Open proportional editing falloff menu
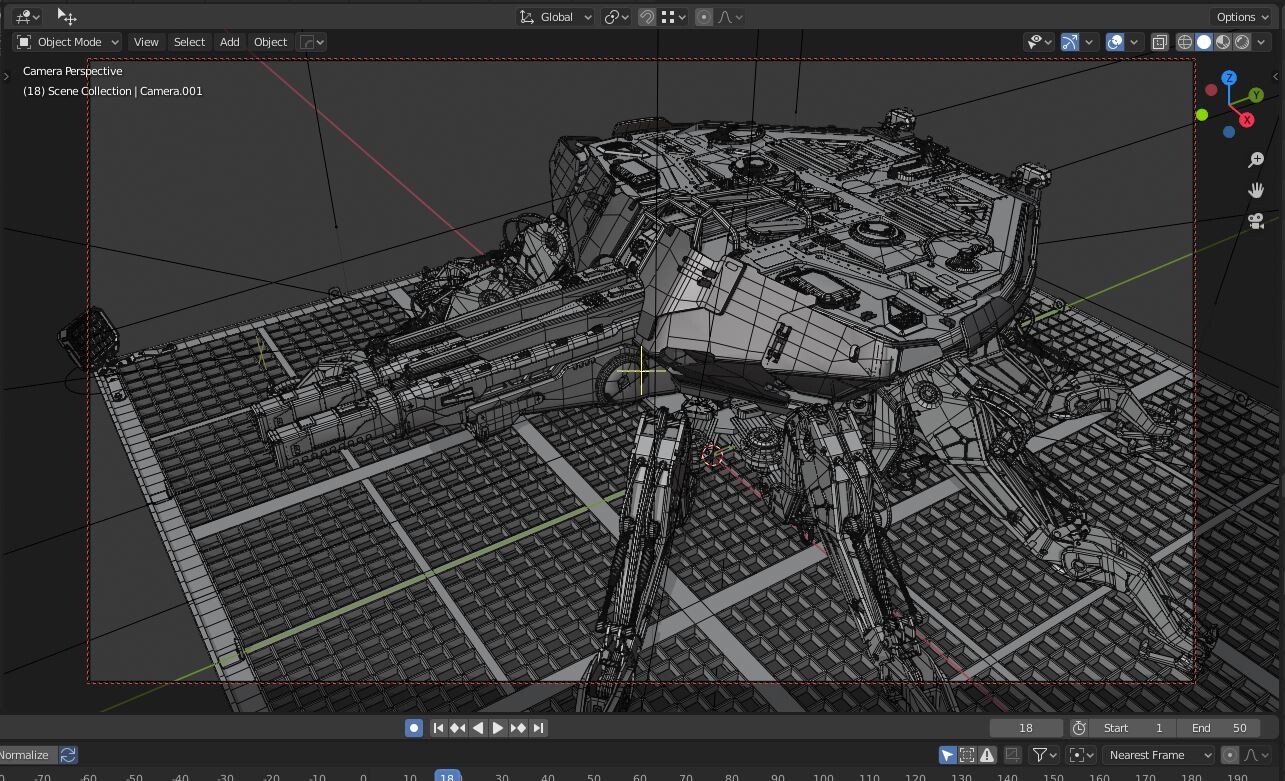This screenshot has width=1285, height=781. (x=731, y=16)
